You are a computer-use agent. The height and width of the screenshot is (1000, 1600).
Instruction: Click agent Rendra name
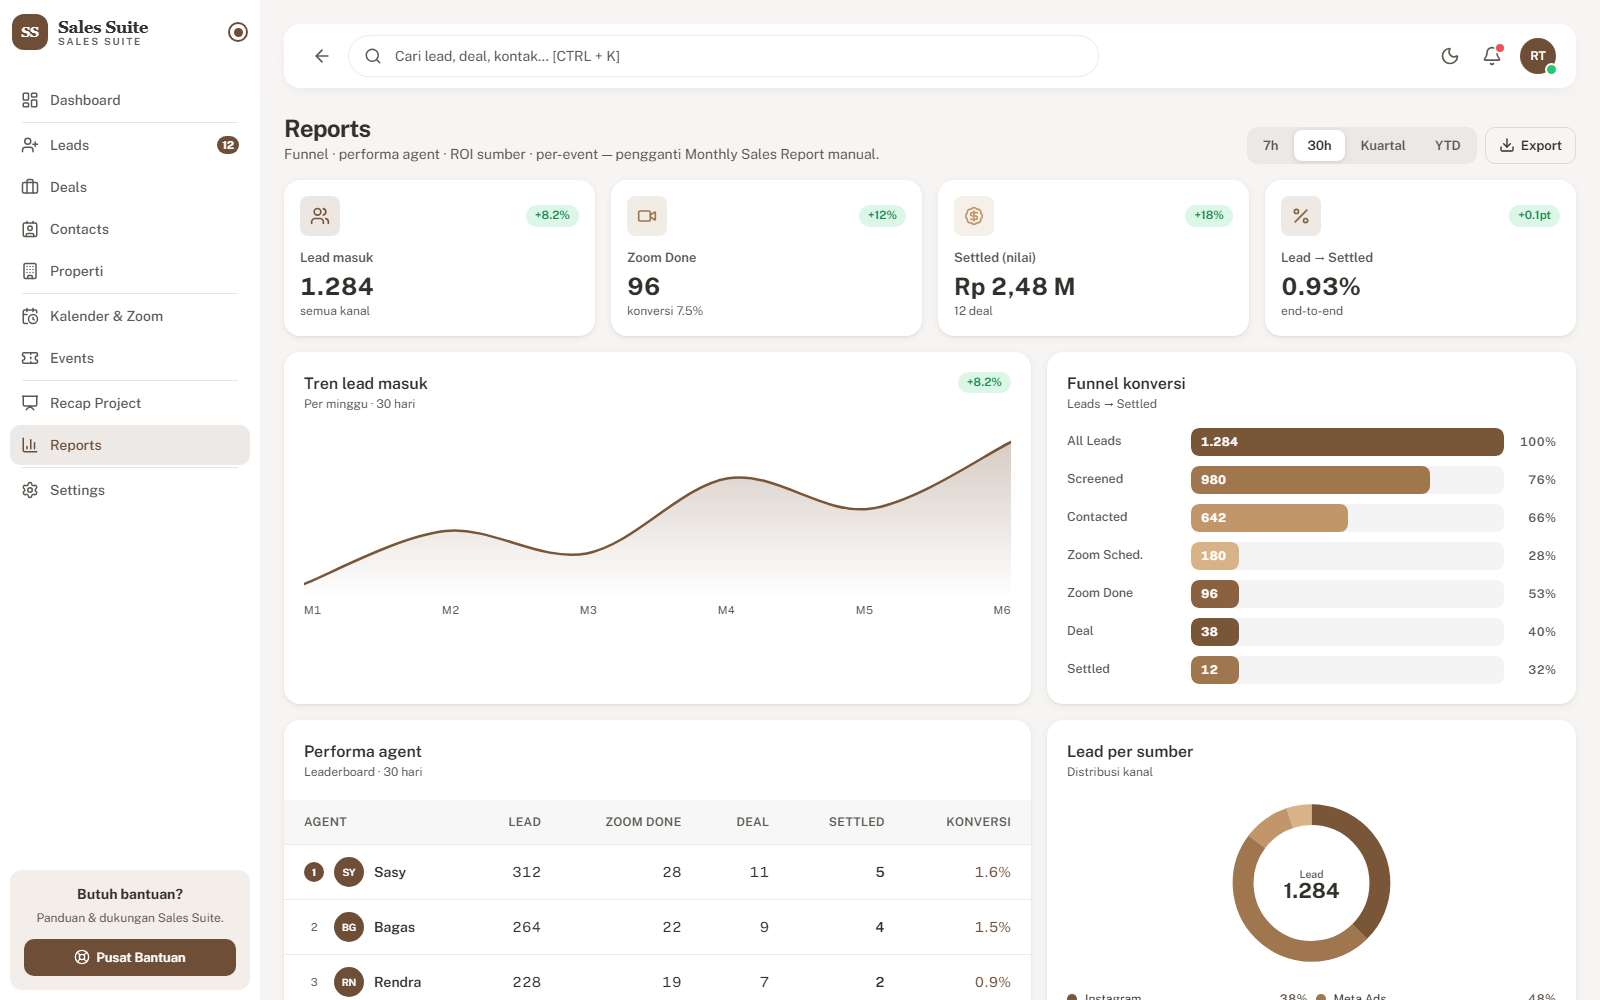pyautogui.click(x=397, y=982)
